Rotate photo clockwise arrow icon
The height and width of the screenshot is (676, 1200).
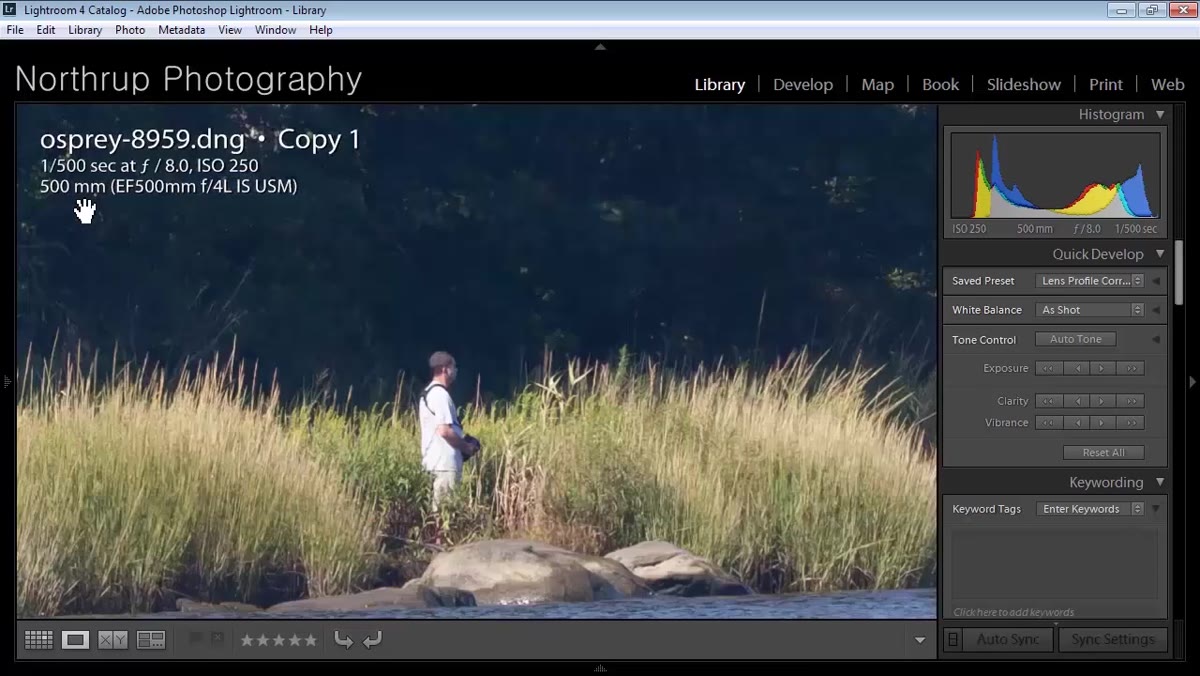[373, 640]
